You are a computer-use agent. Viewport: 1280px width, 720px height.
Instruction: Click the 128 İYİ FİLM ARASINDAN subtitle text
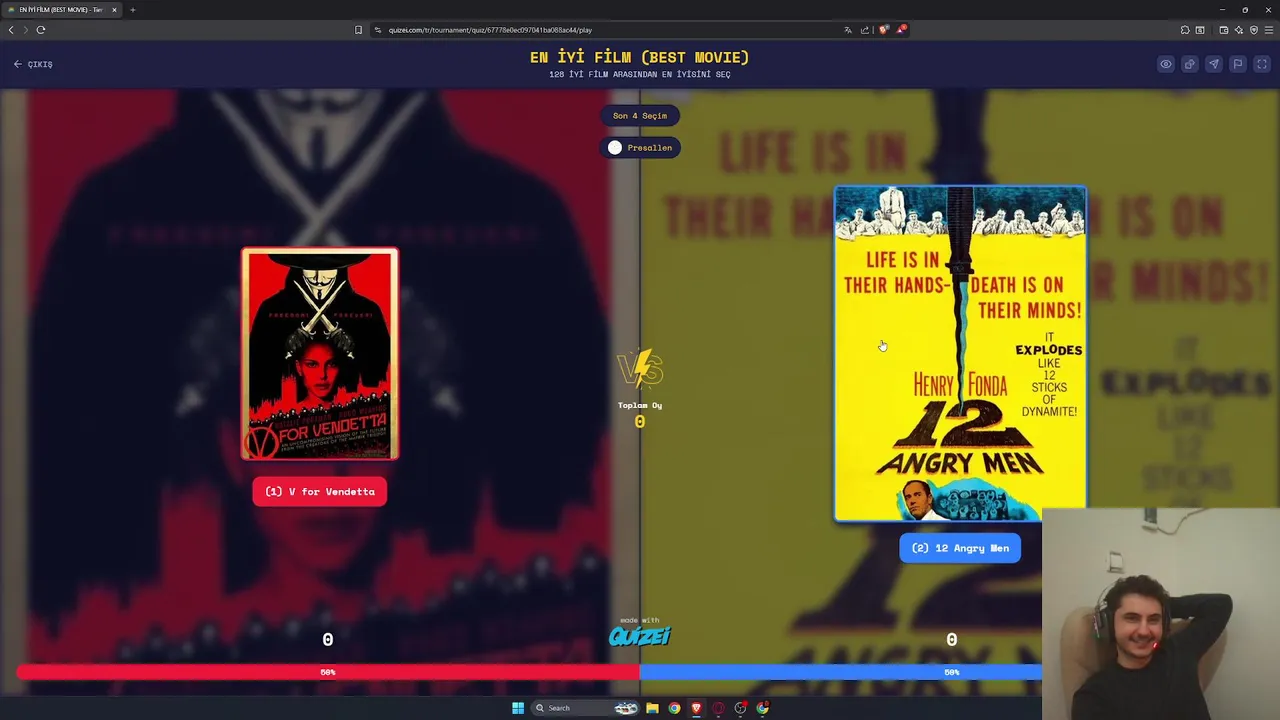pyautogui.click(x=640, y=75)
